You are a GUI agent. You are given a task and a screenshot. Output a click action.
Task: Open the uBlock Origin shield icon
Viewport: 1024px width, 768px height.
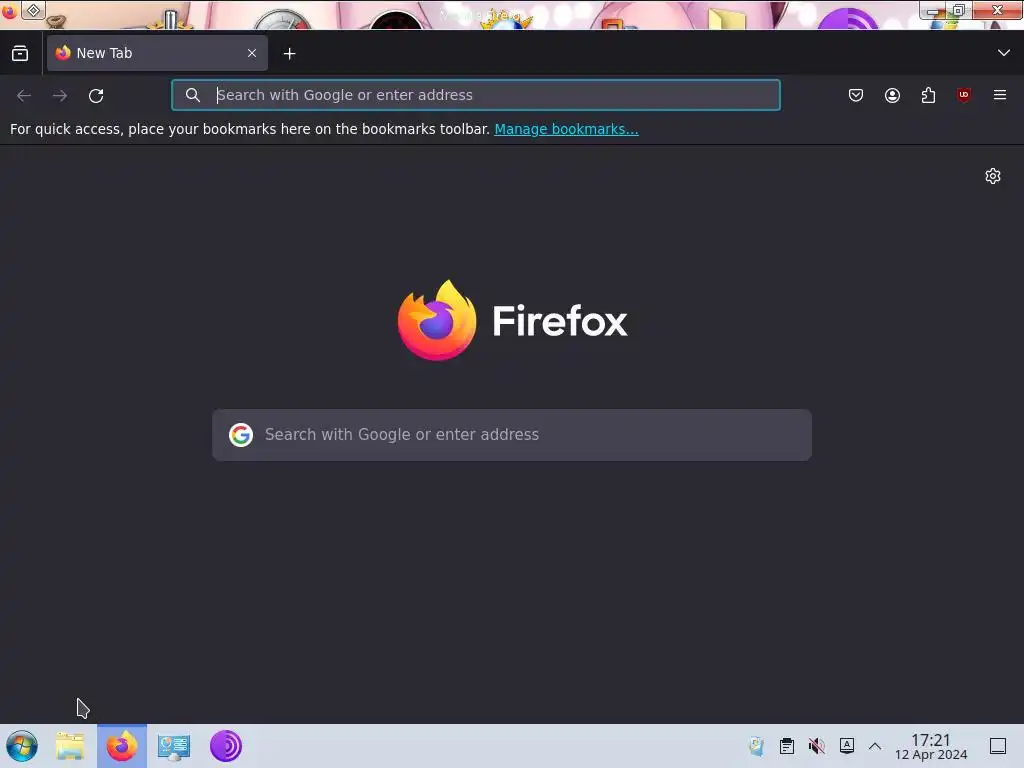964,95
